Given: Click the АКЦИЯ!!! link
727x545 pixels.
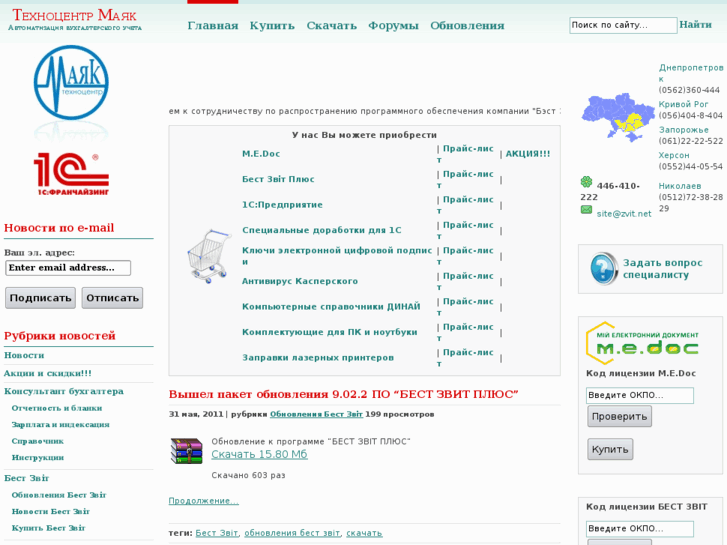Looking at the screenshot, I should (x=528, y=154).
